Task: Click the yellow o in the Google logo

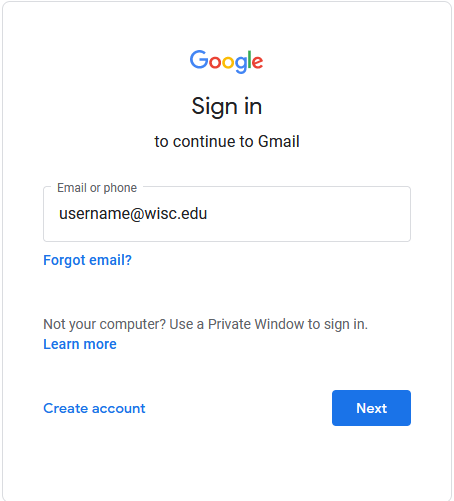Action: click(228, 62)
